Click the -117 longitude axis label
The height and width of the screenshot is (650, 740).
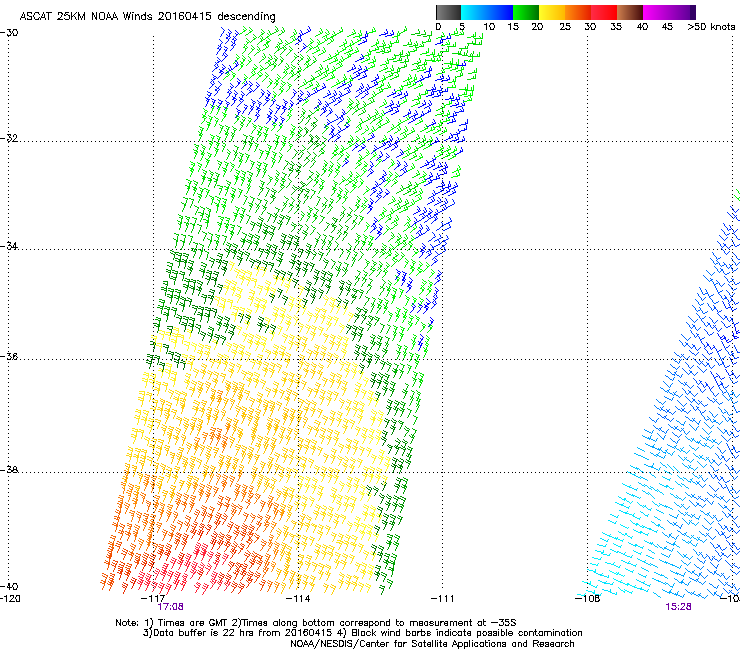coord(153,599)
